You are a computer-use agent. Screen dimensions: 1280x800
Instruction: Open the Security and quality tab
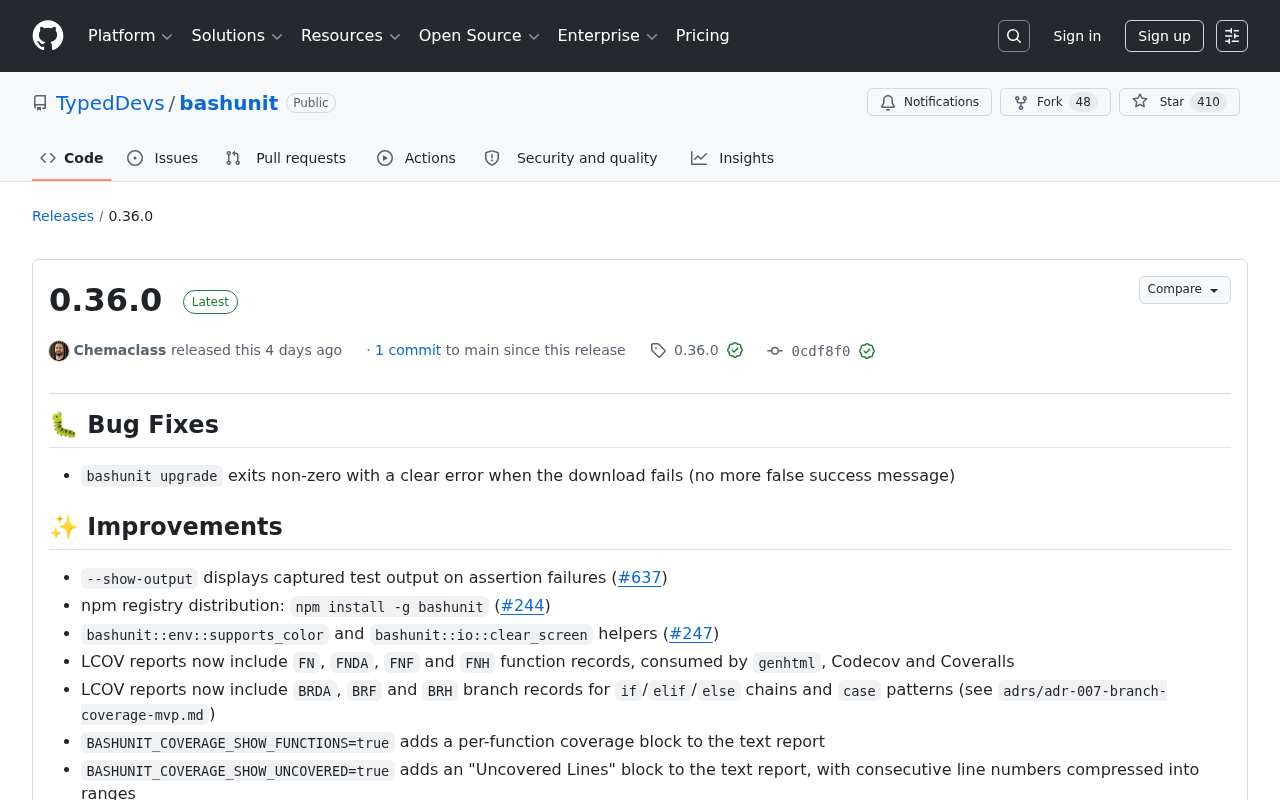pyautogui.click(x=571, y=158)
